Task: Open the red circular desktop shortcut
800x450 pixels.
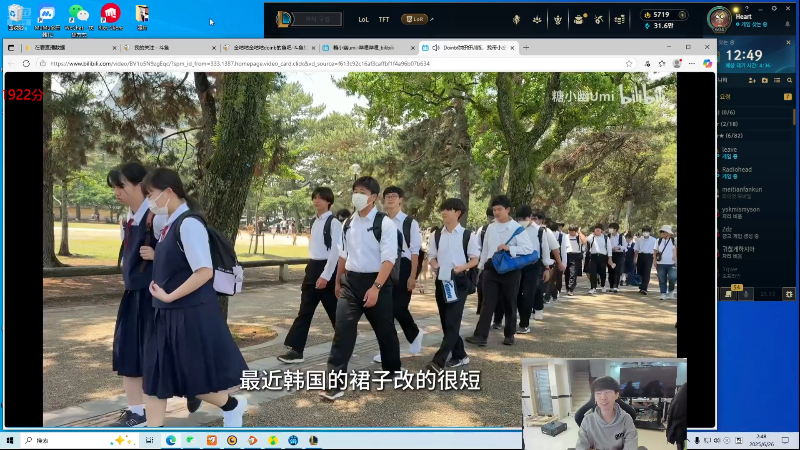Action: [x=110, y=17]
